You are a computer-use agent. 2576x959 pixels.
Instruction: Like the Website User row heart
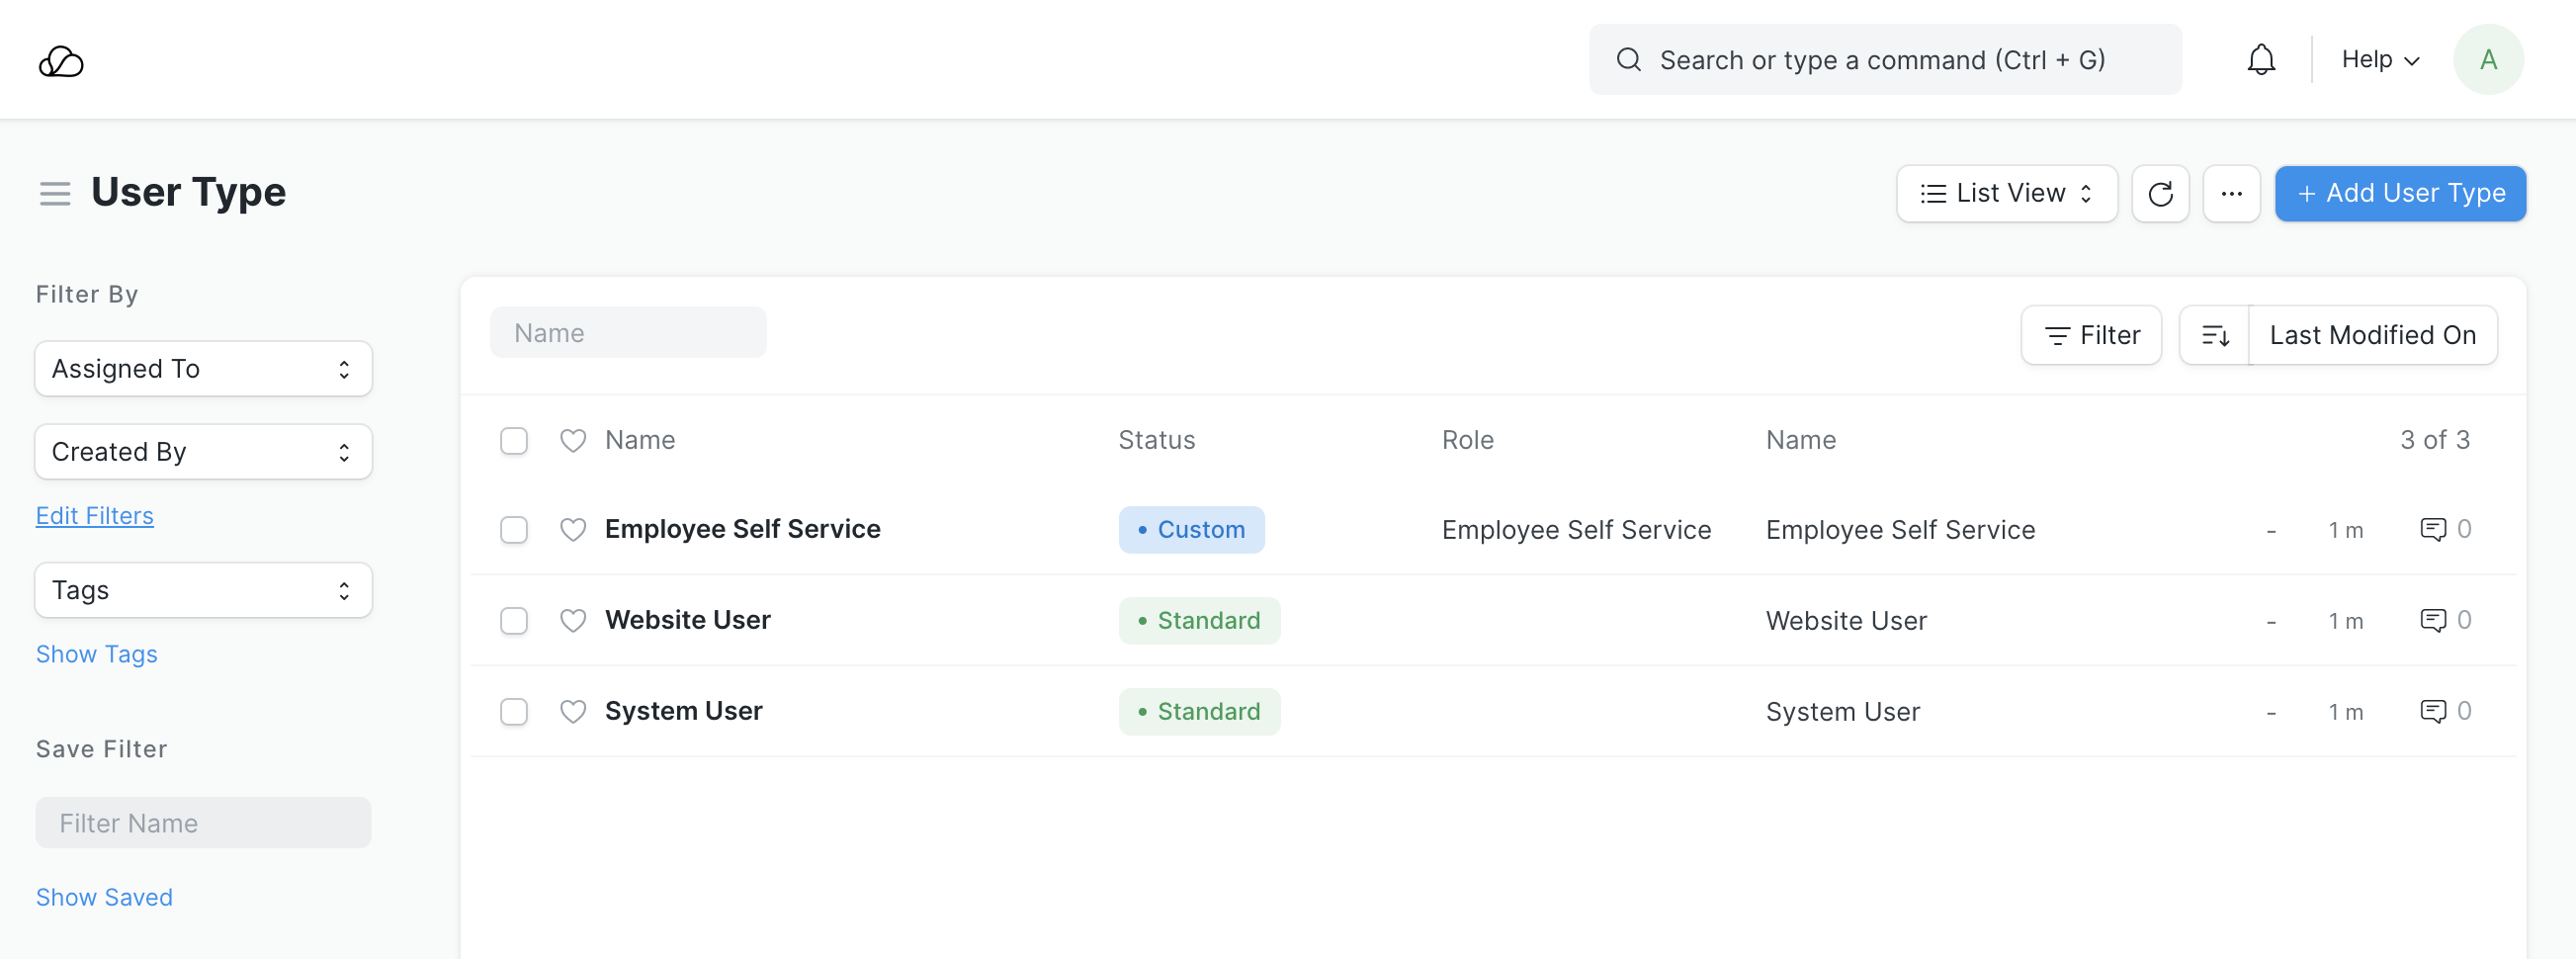573,621
